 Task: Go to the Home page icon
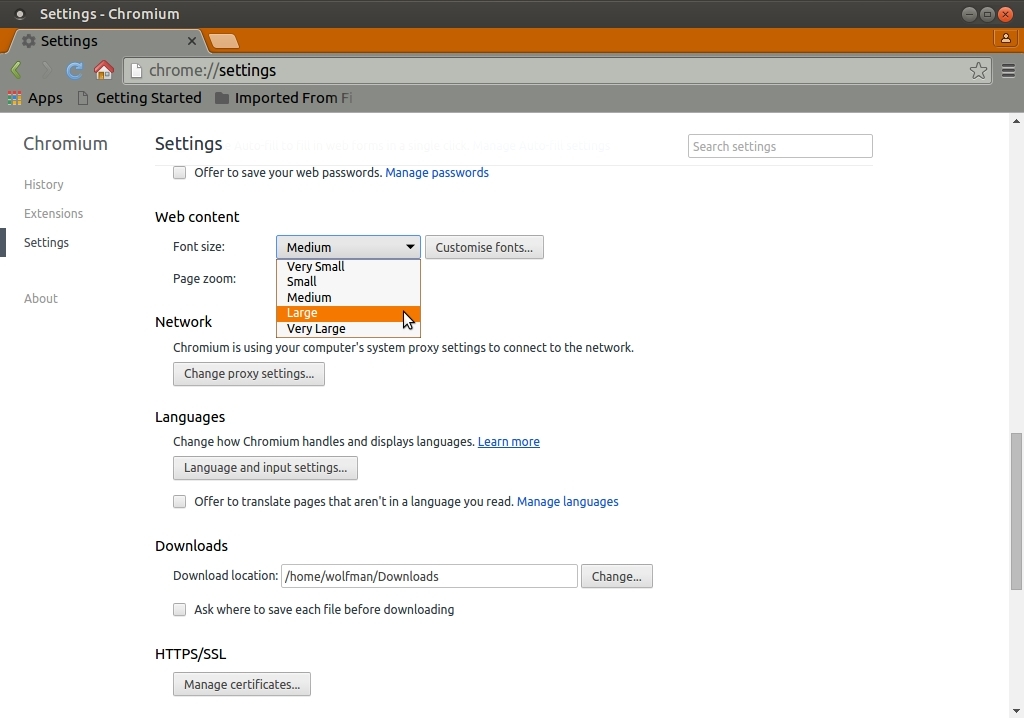[x=103, y=70]
